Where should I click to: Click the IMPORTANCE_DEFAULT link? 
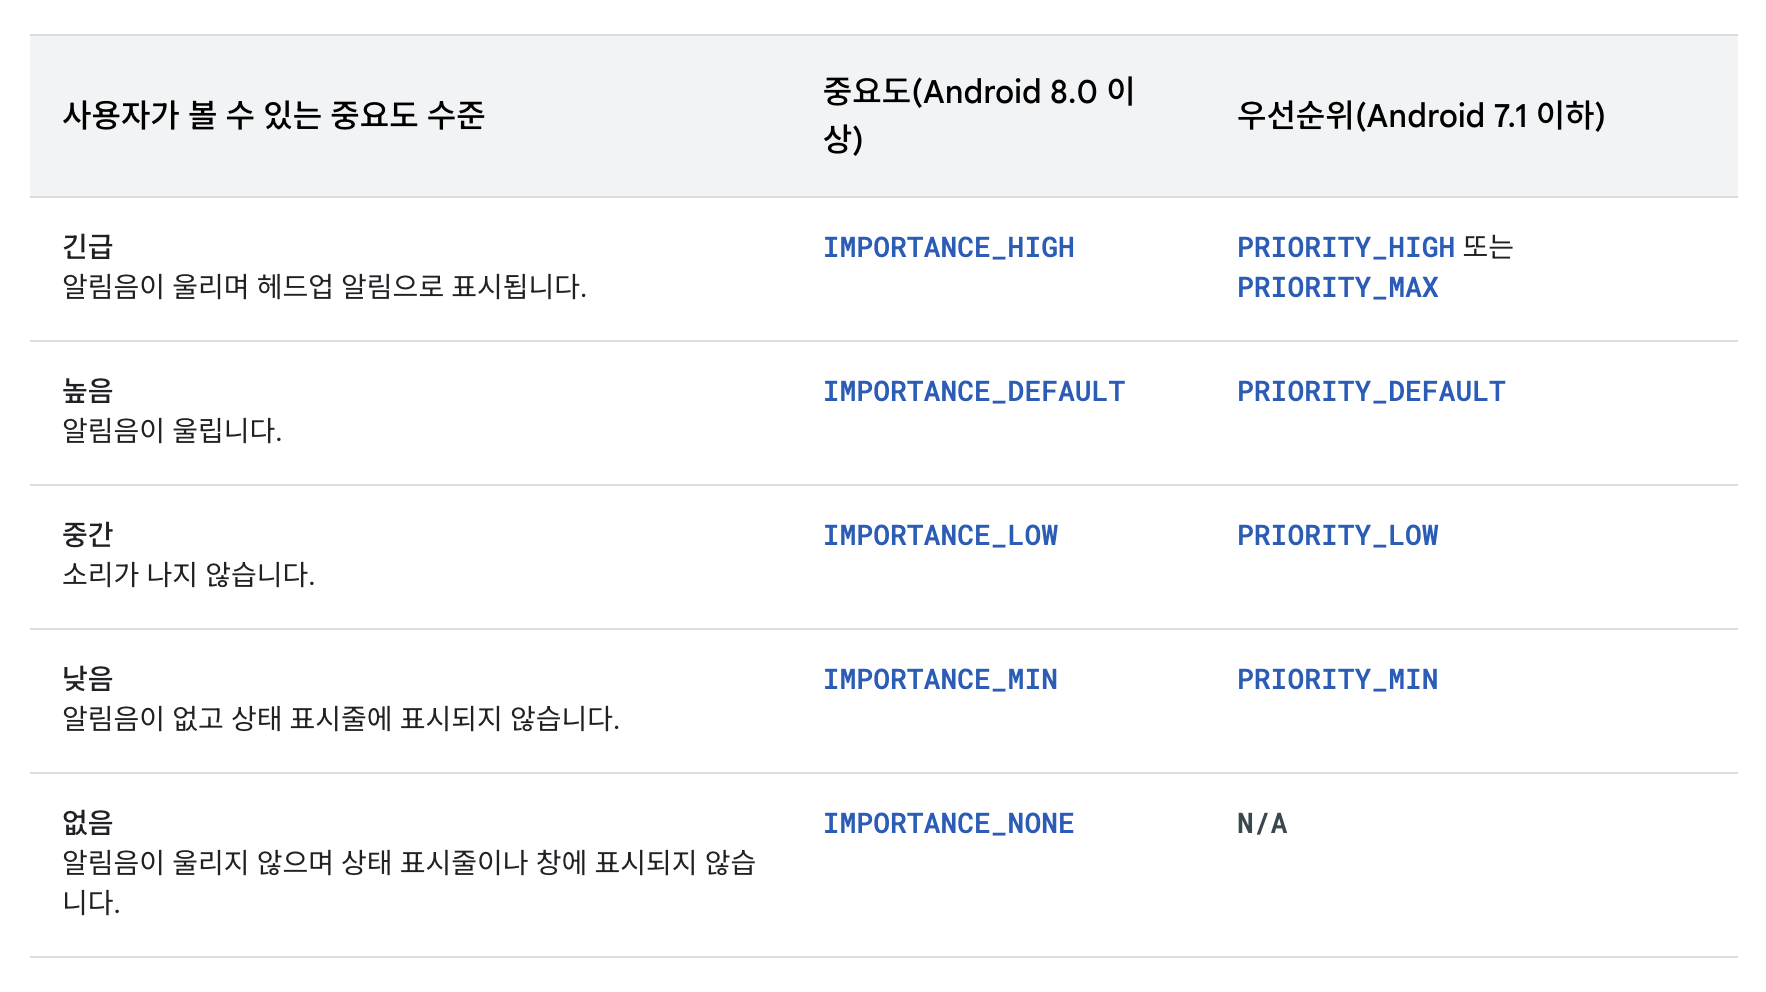(x=973, y=392)
